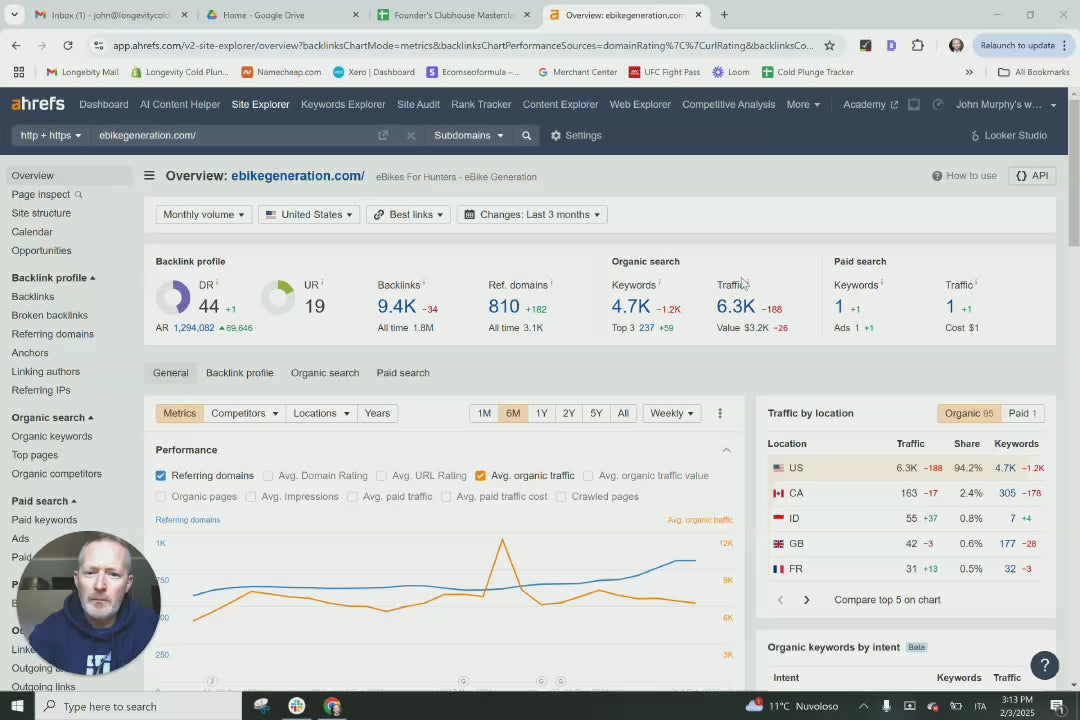The width and height of the screenshot is (1080, 720).
Task: Switch to the Backlink profile tab
Action: pyautogui.click(x=239, y=373)
